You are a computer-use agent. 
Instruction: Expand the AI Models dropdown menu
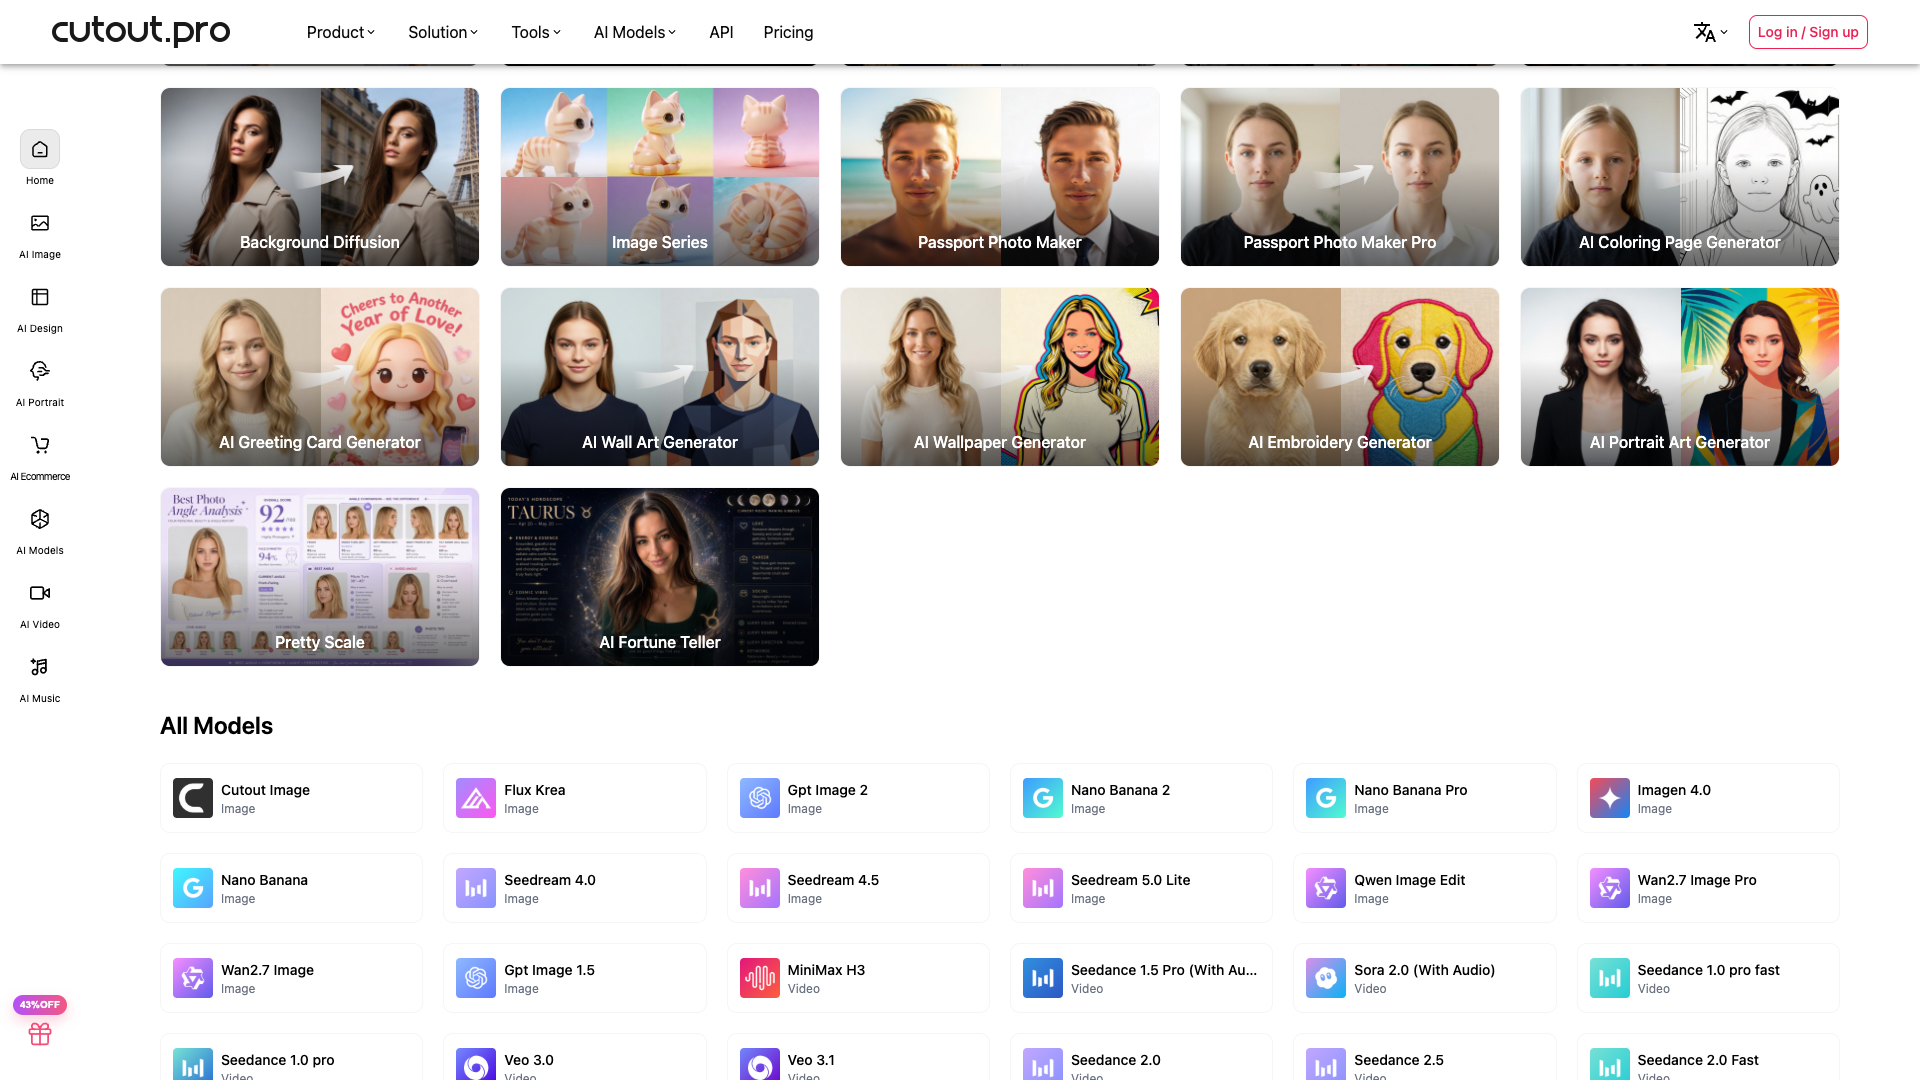pos(635,32)
